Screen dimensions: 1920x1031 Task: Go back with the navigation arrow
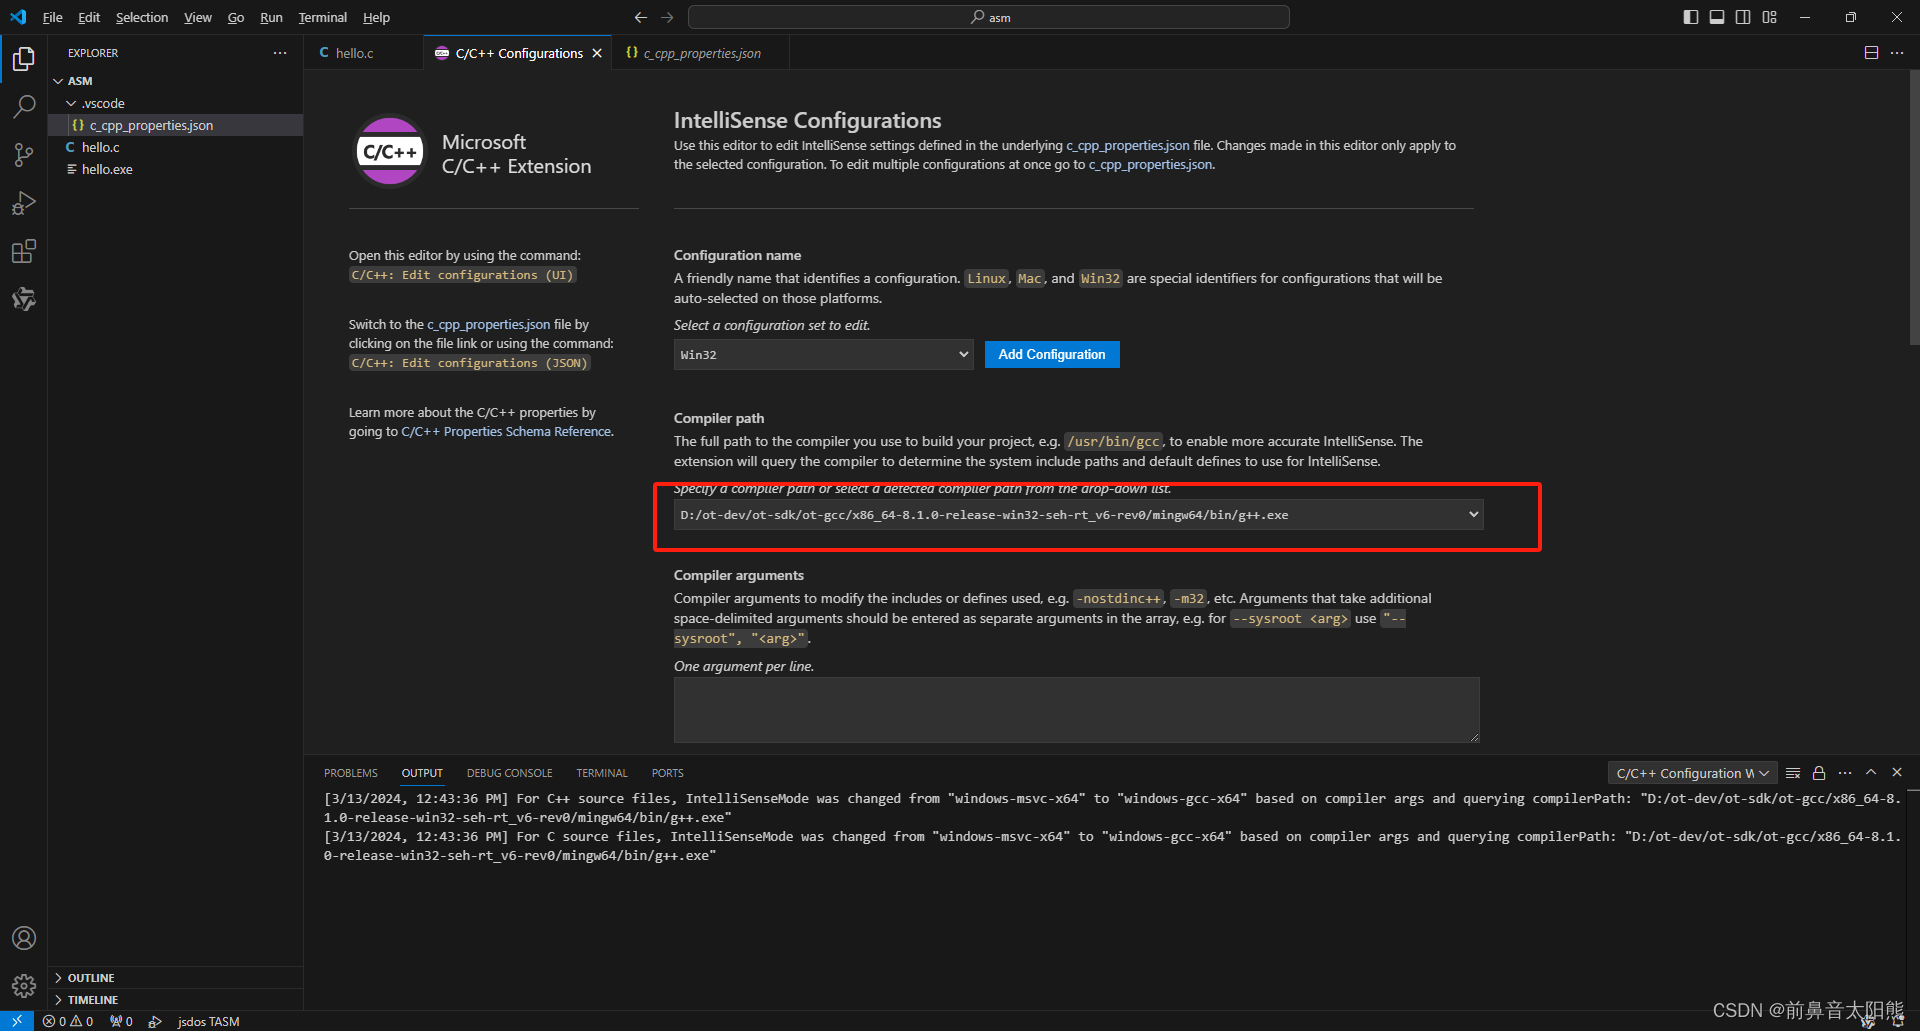click(641, 17)
